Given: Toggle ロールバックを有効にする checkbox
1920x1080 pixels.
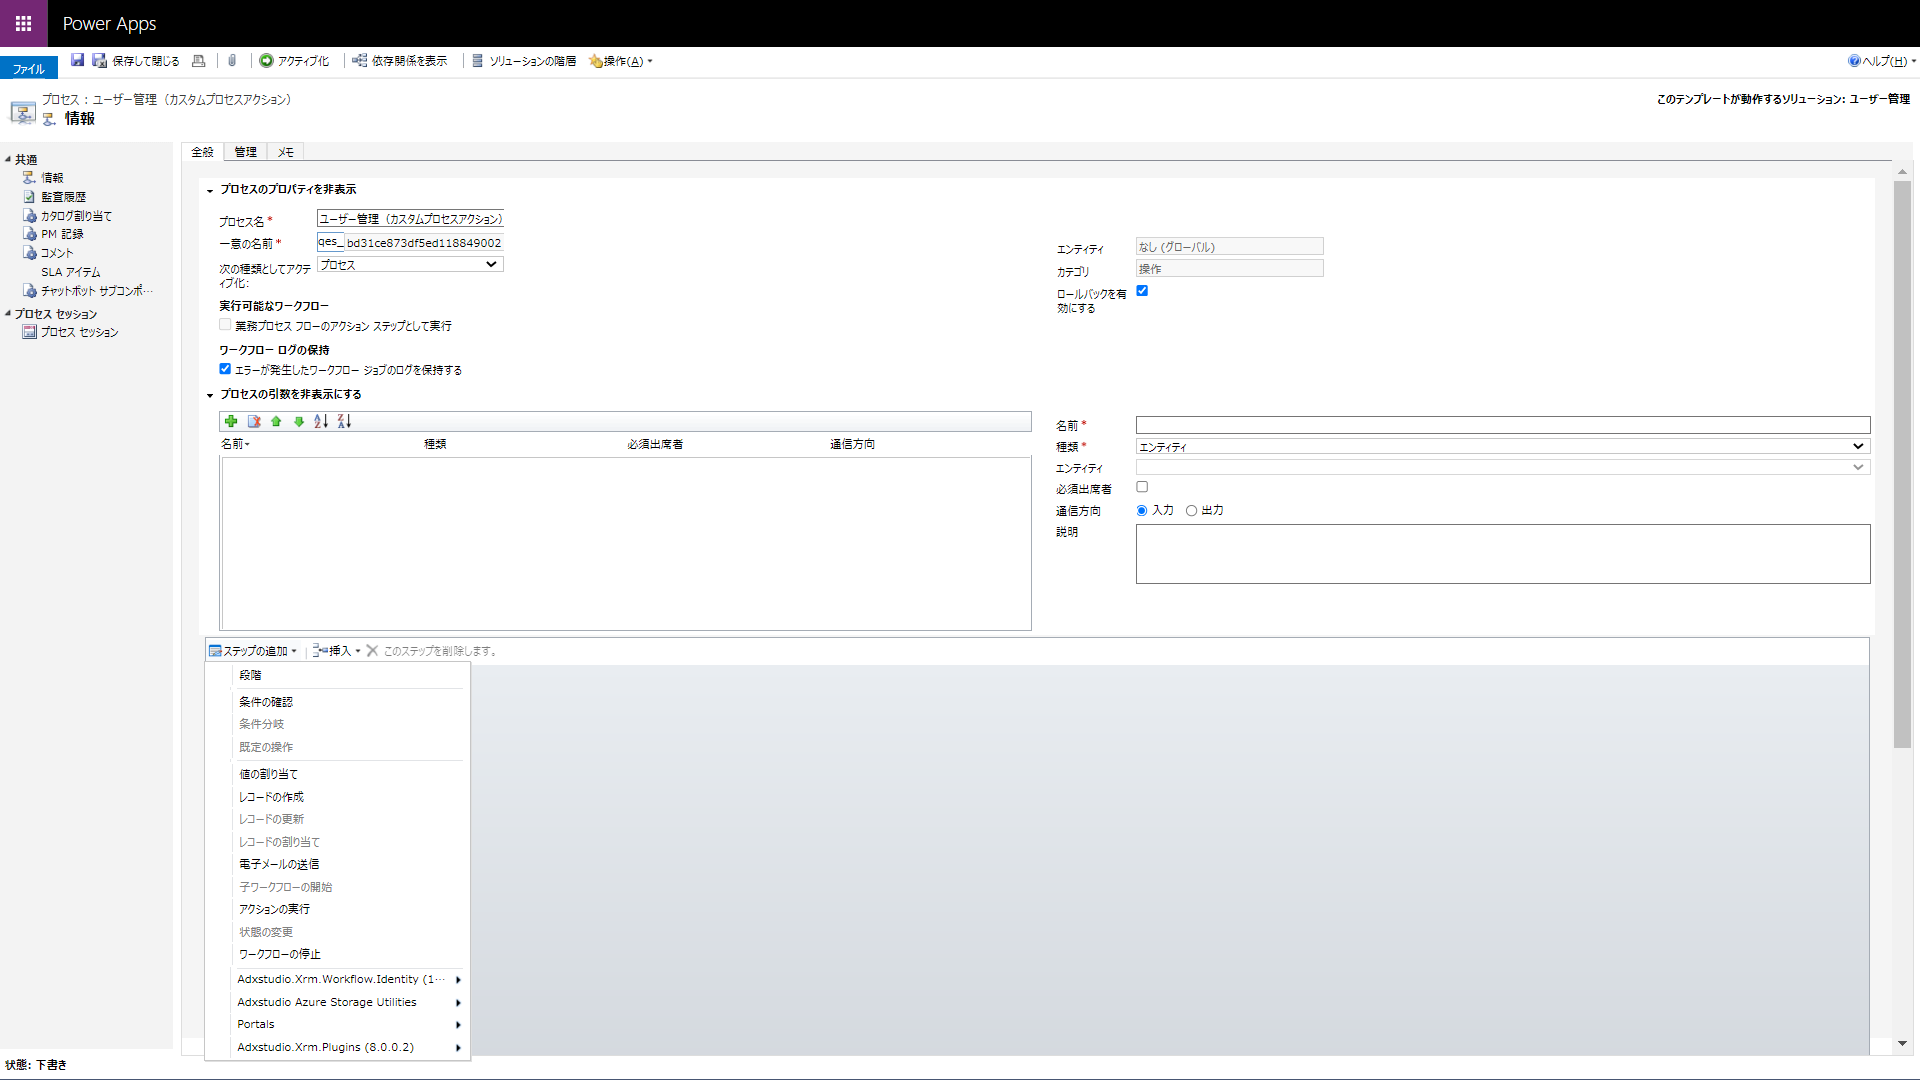Looking at the screenshot, I should 1142,291.
